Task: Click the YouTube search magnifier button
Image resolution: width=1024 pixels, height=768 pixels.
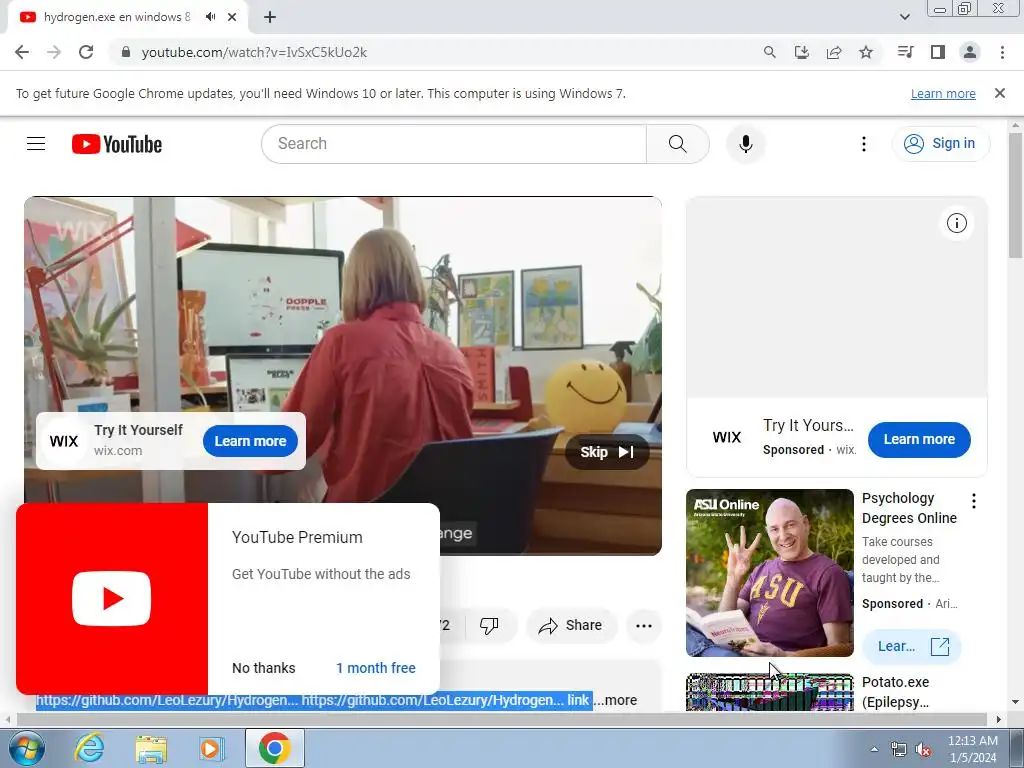Action: [677, 144]
